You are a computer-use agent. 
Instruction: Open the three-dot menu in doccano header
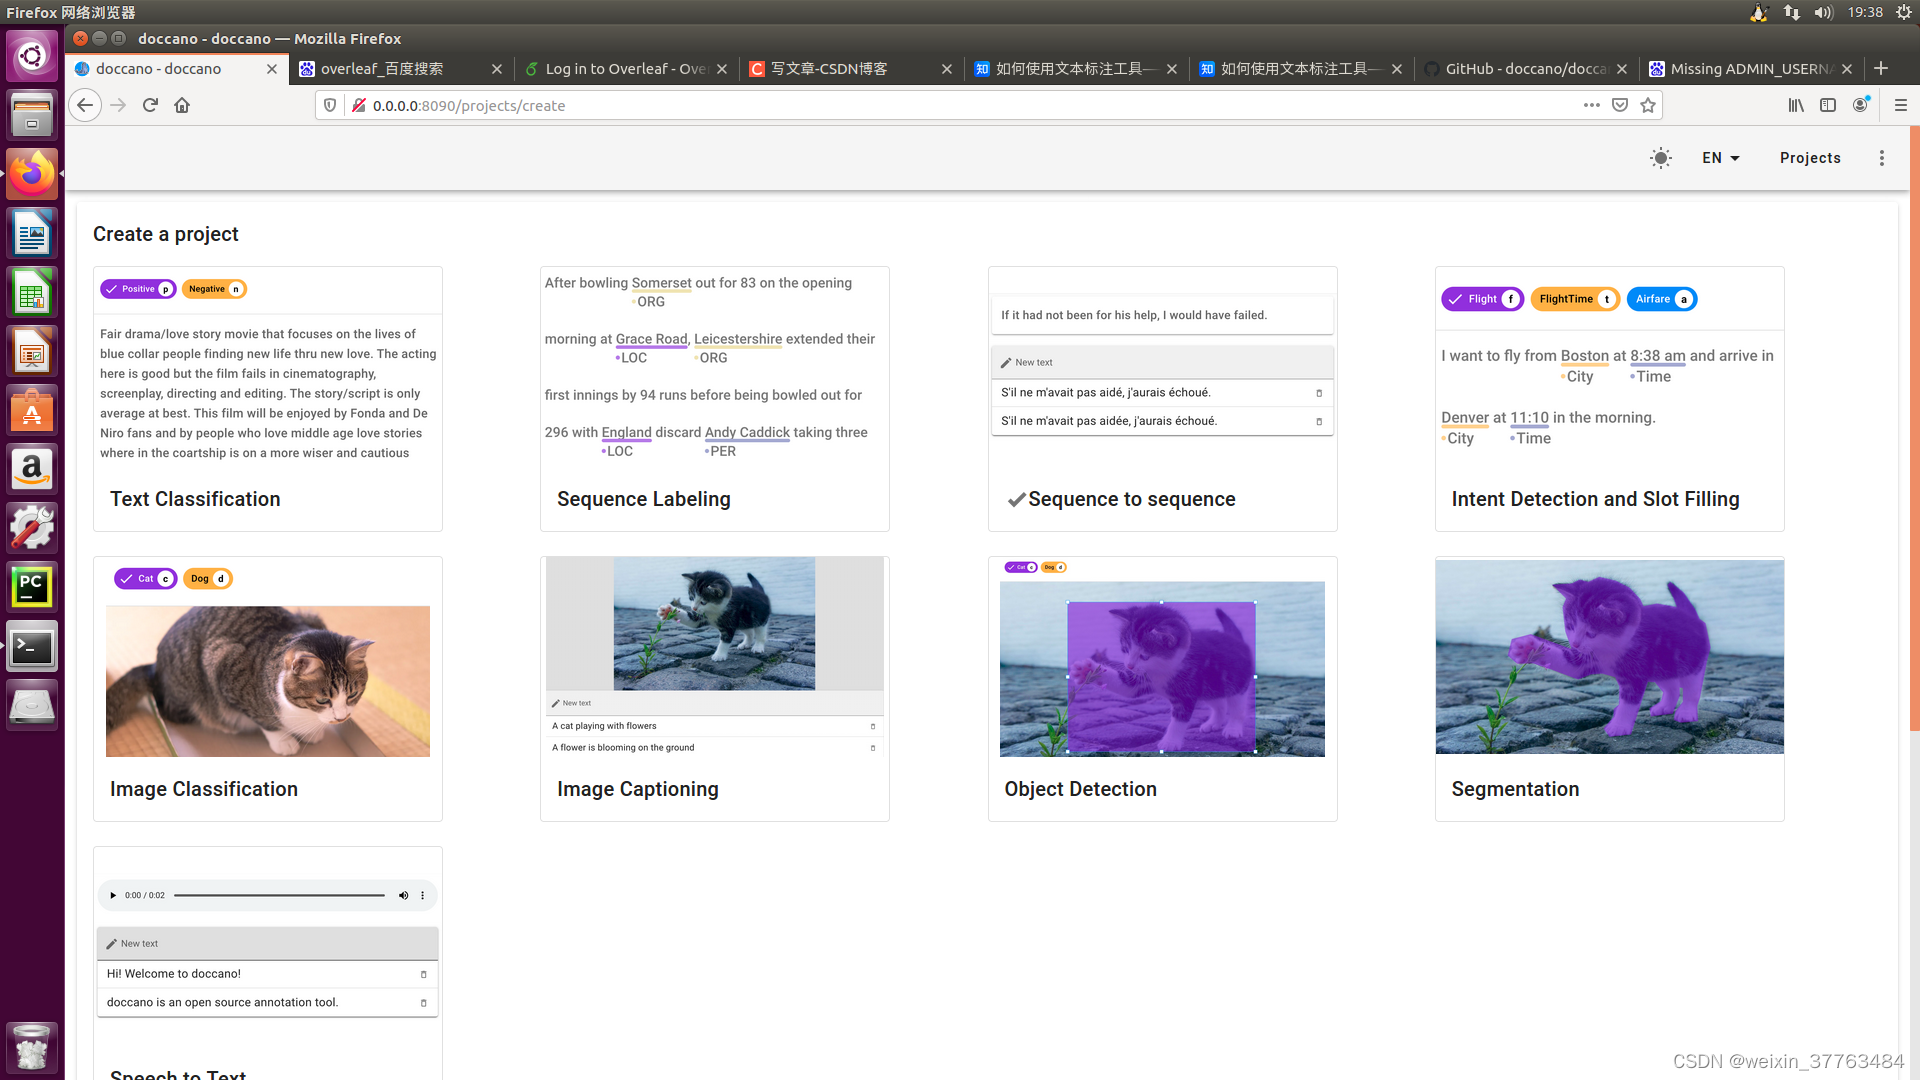(1881, 158)
